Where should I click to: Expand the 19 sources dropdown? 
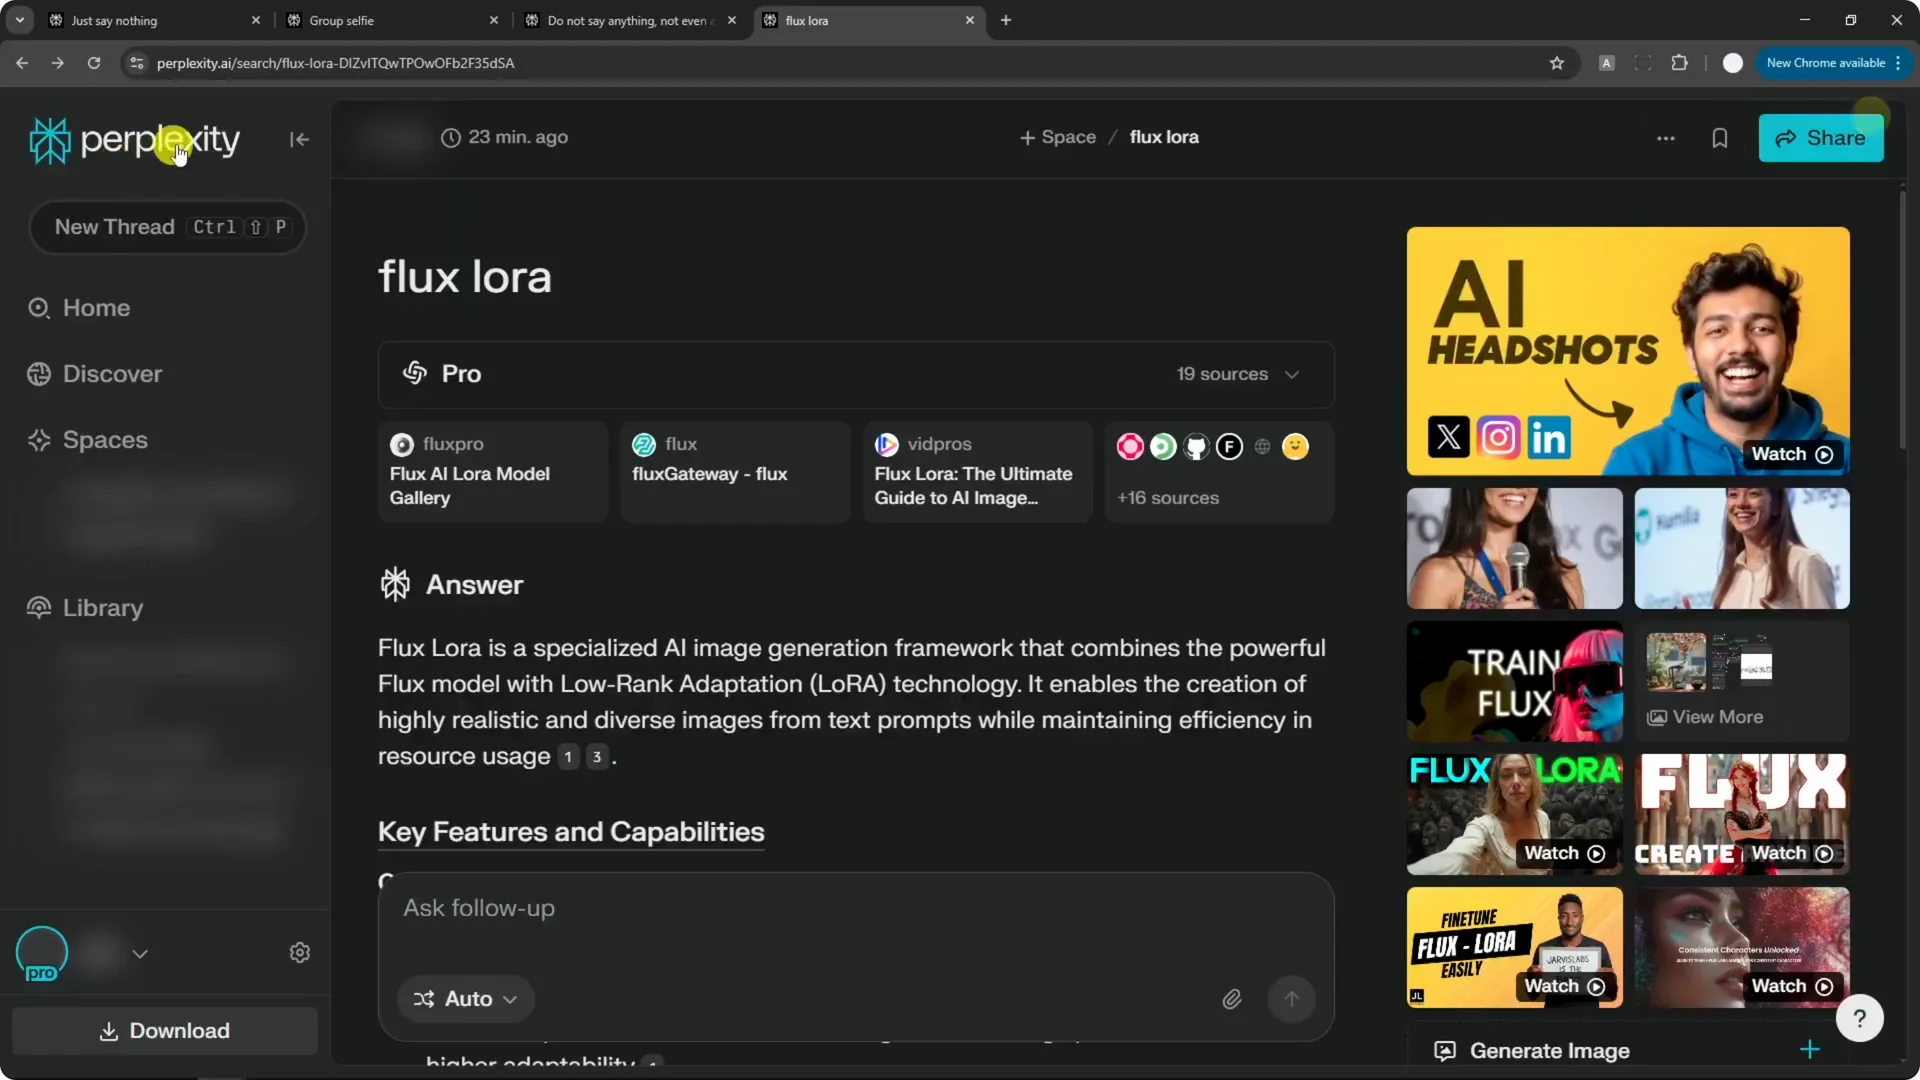tap(1238, 374)
